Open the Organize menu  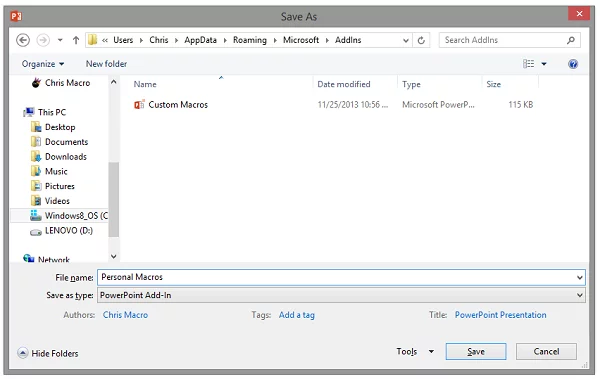tap(42, 64)
